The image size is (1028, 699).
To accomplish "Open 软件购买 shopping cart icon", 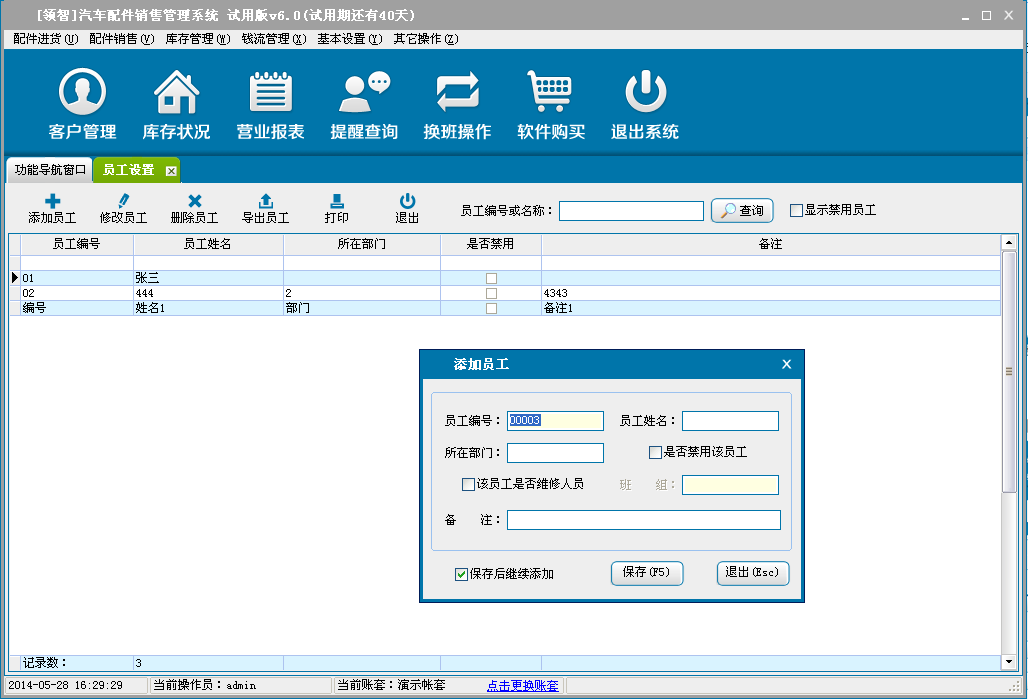I will point(550,93).
